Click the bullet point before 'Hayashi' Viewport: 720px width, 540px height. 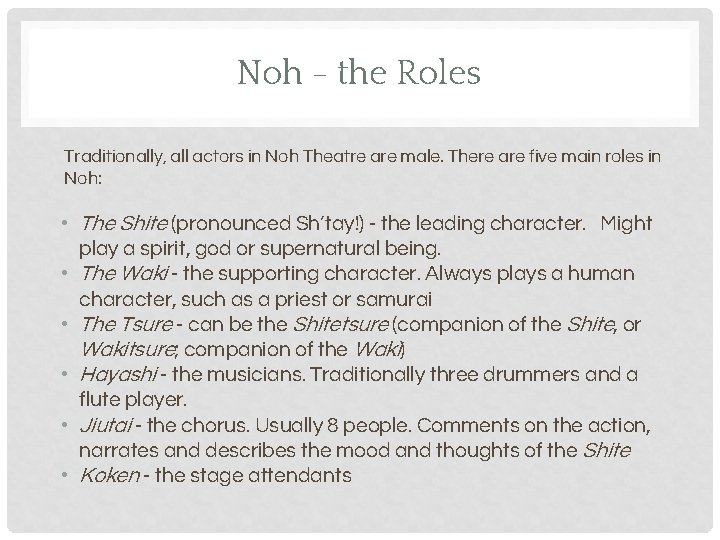66,375
